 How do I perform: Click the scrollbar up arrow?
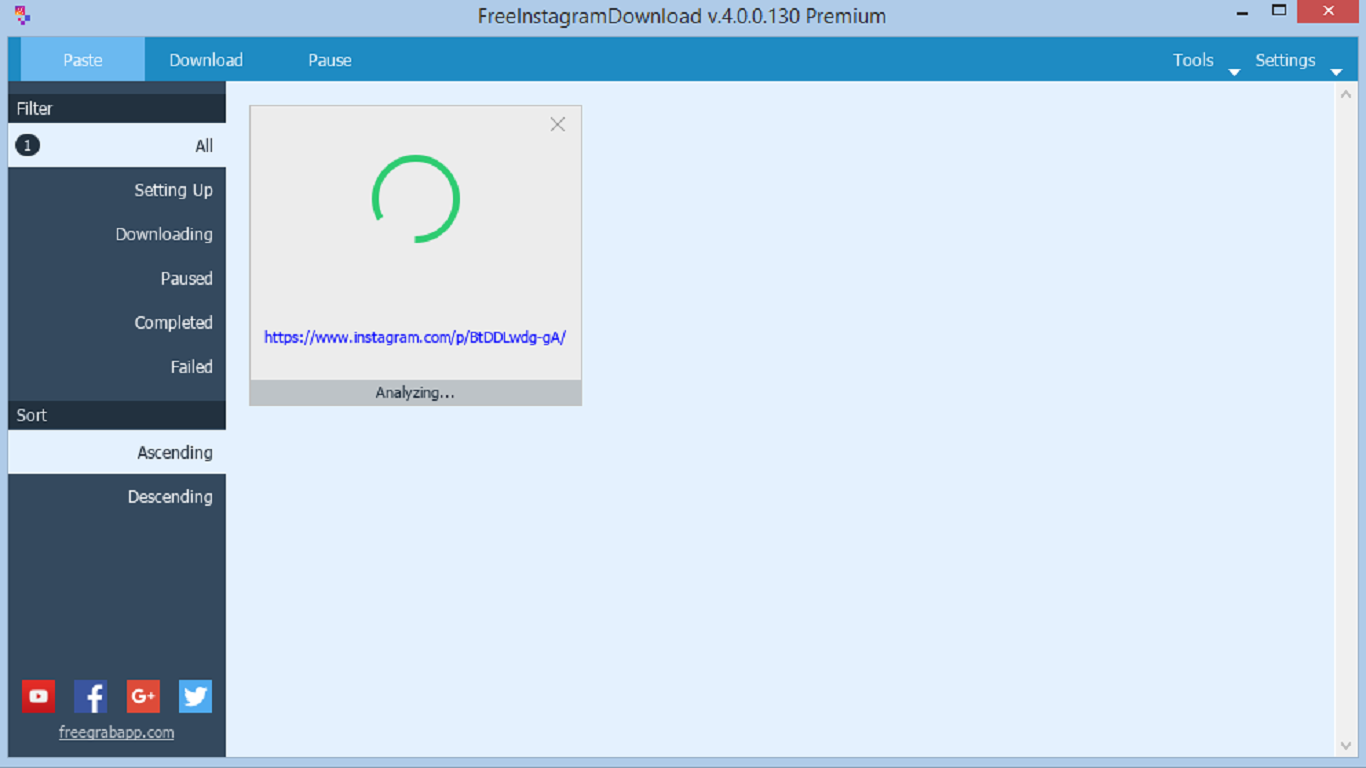tap(1345, 94)
